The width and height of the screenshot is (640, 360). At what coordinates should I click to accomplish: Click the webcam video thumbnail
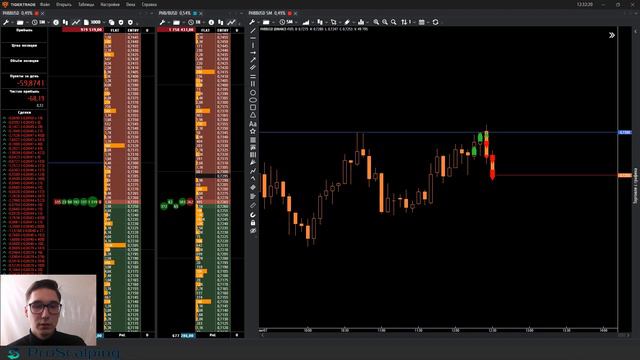pos(48,310)
